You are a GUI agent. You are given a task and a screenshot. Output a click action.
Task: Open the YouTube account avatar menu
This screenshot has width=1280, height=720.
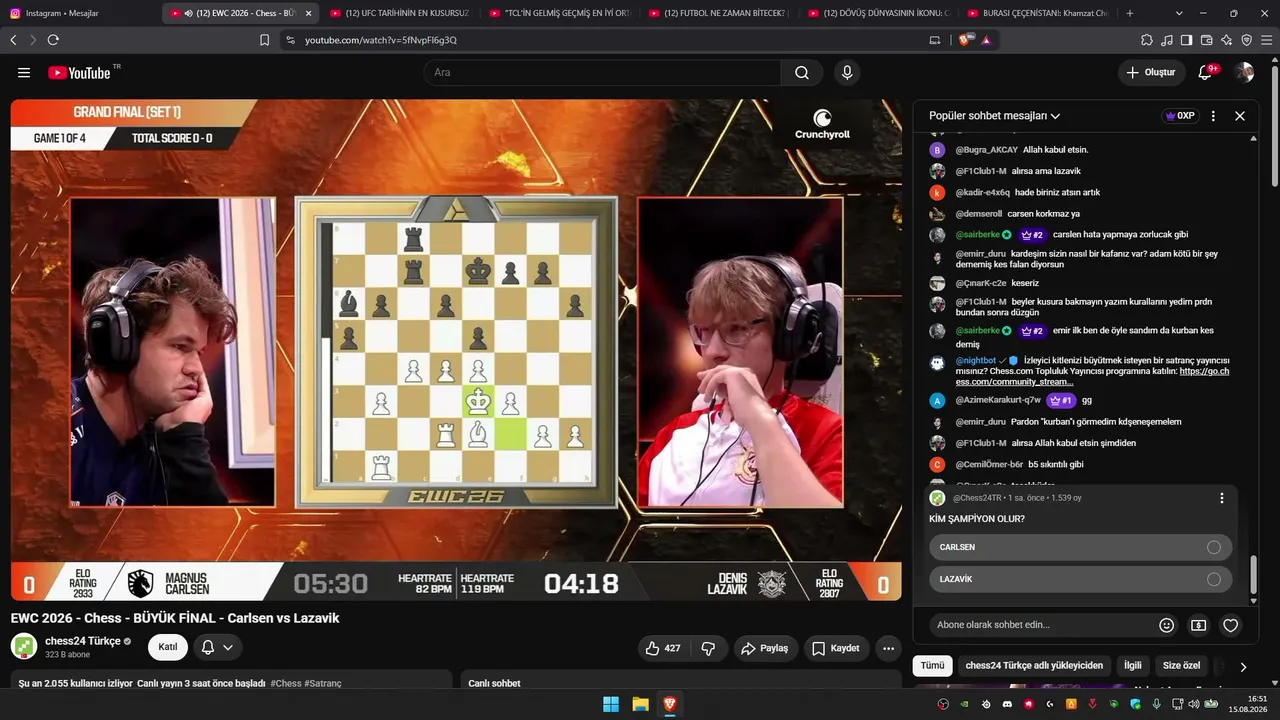coord(1244,73)
